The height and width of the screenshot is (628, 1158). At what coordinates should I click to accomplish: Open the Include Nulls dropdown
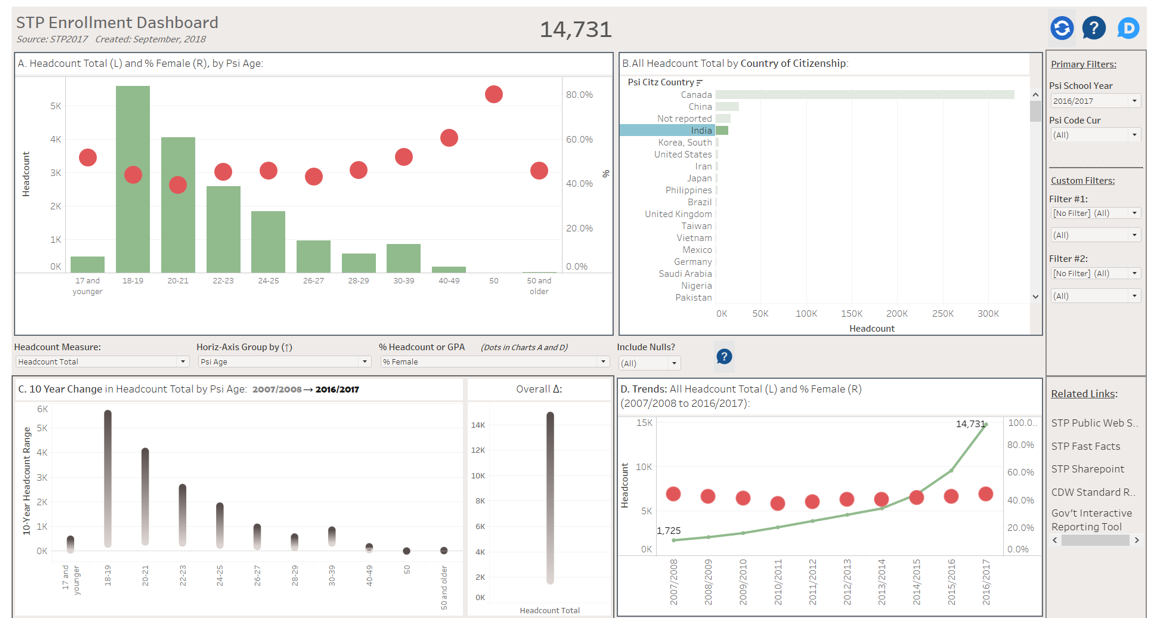pyautogui.click(x=649, y=364)
